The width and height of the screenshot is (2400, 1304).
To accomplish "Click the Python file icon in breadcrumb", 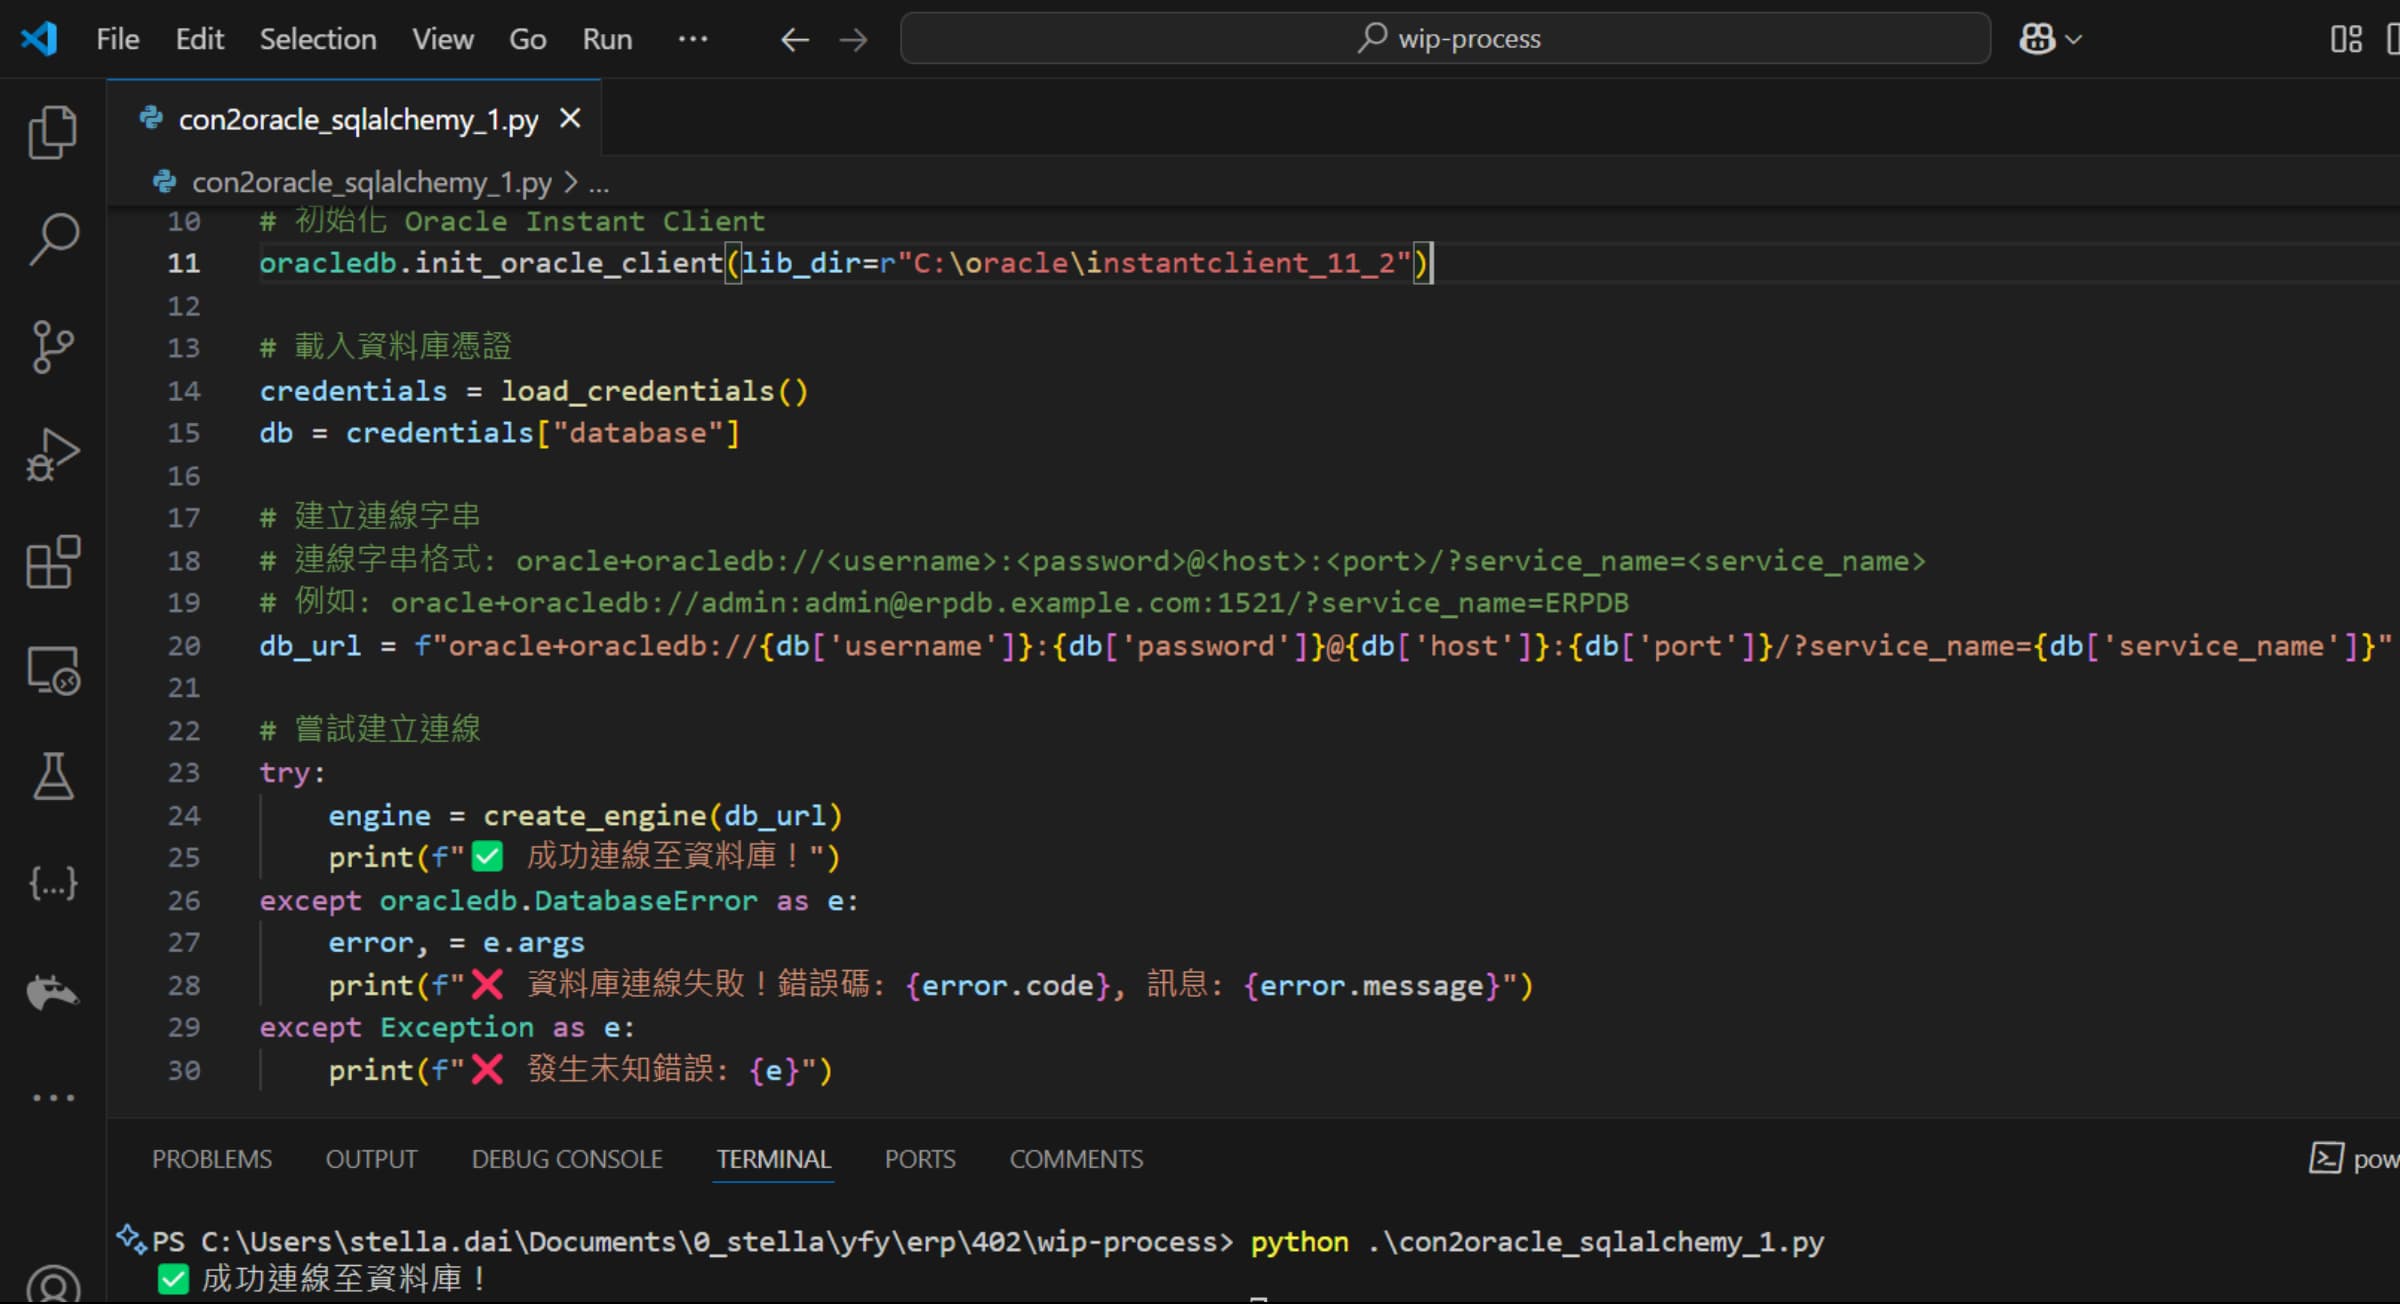I will (164, 182).
